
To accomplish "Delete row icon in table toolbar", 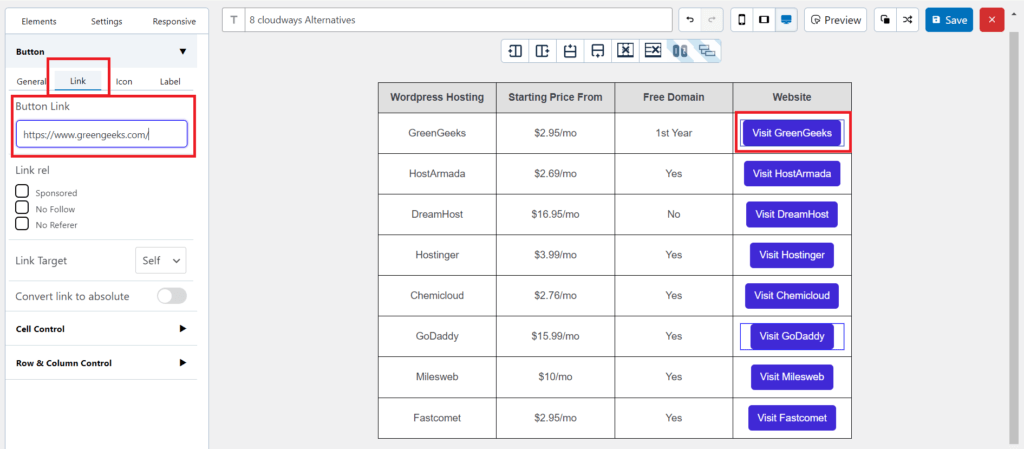I will point(652,50).
